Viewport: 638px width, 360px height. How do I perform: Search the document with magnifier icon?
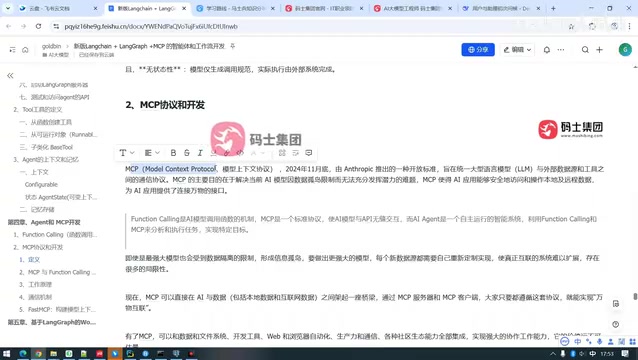[x=585, y=50]
